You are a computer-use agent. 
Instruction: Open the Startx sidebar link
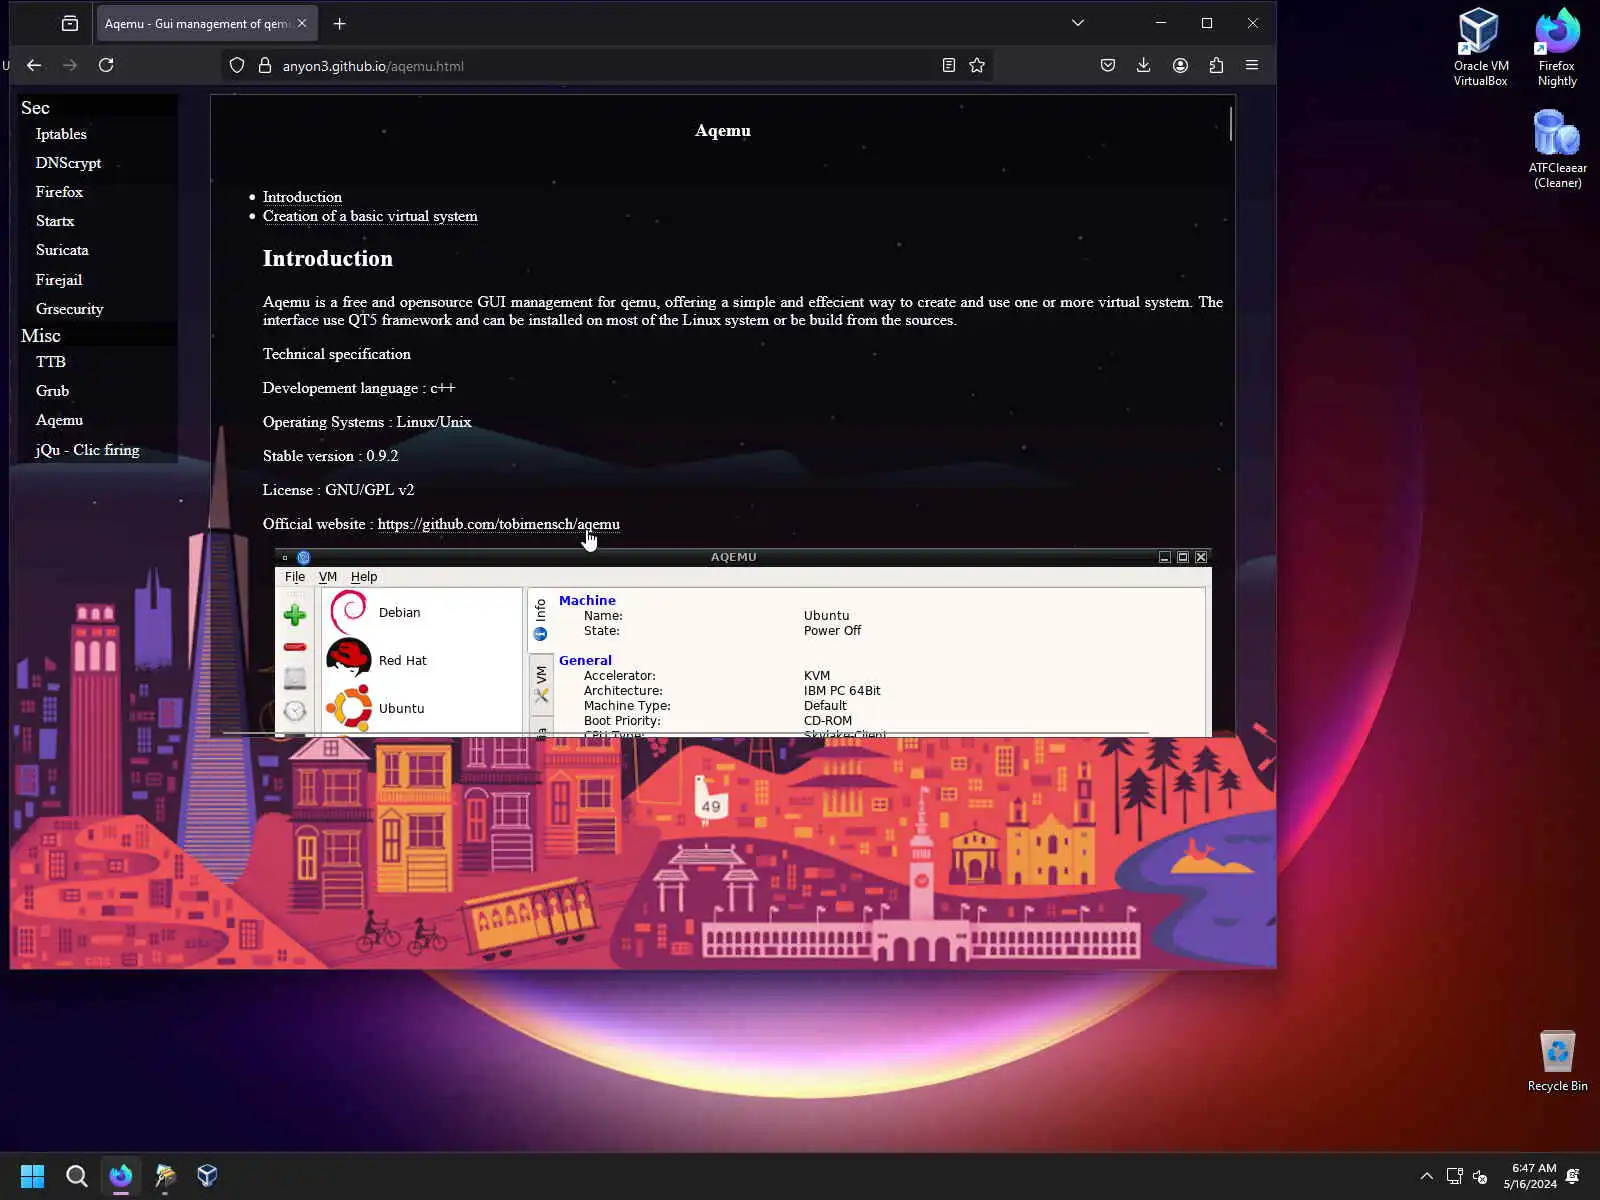click(55, 221)
